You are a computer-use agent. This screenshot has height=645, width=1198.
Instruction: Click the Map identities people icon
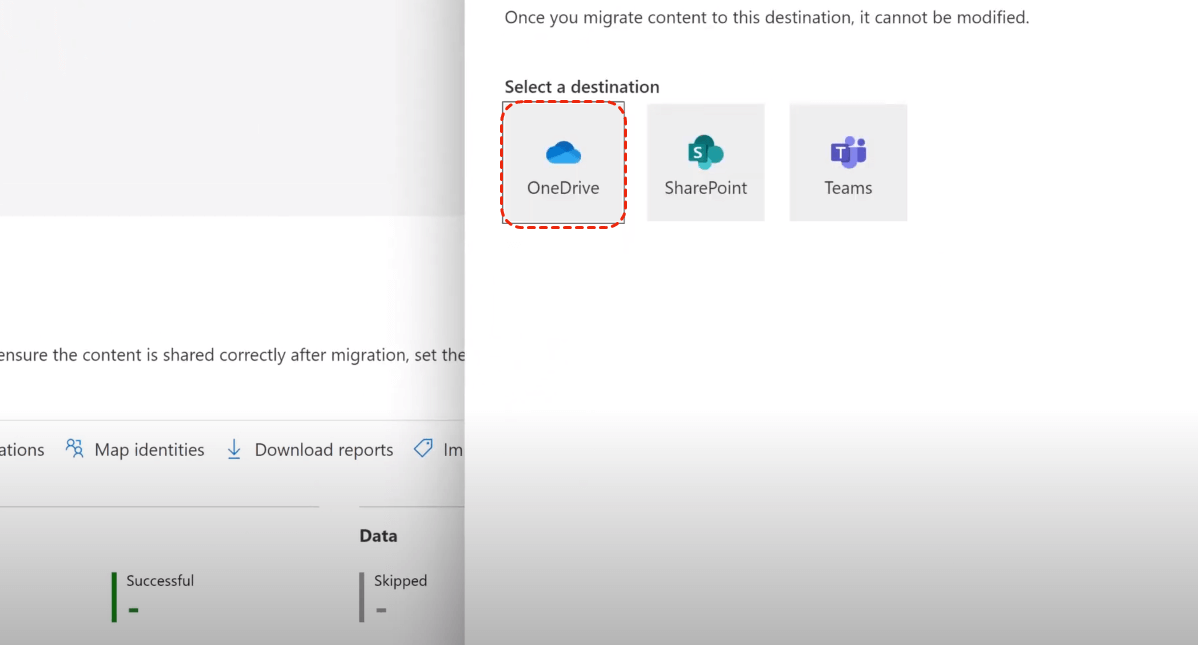[74, 449]
